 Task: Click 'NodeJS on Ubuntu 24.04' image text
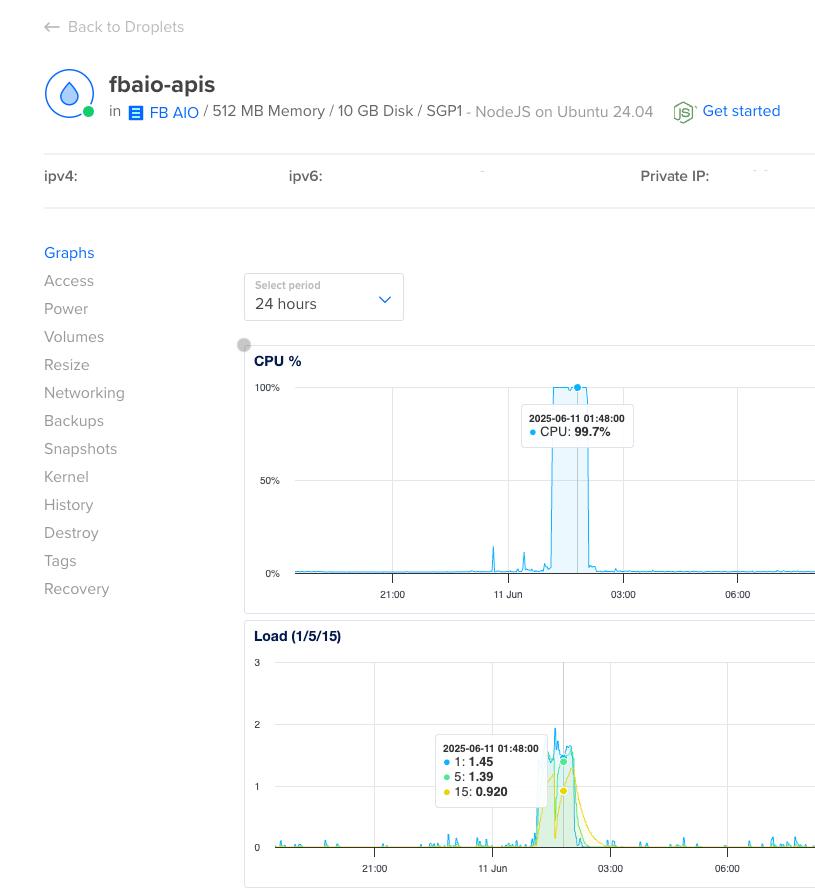coord(564,112)
